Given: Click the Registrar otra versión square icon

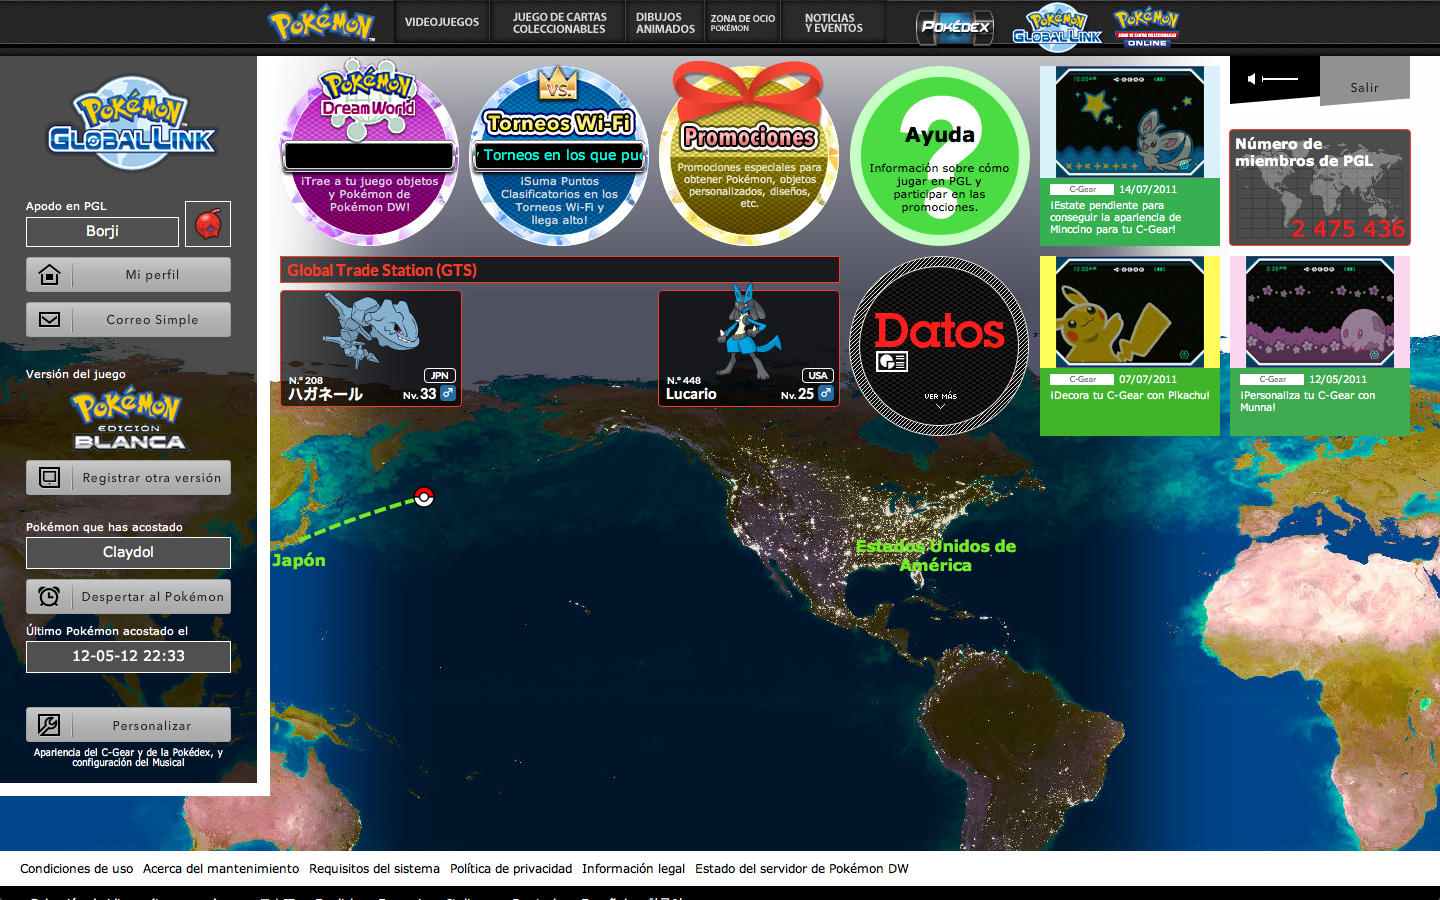Looking at the screenshot, I should [x=49, y=478].
